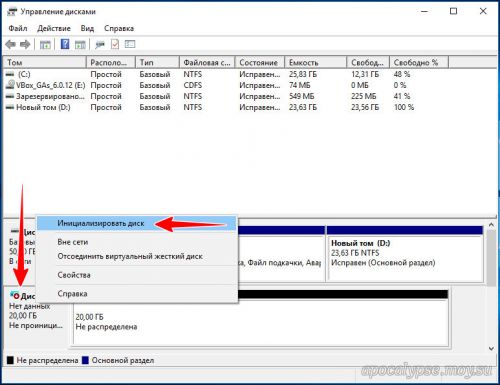The width and height of the screenshot is (500, 385).
Task: Click the disk pane scrollbar down arrow
Action: 491,349
